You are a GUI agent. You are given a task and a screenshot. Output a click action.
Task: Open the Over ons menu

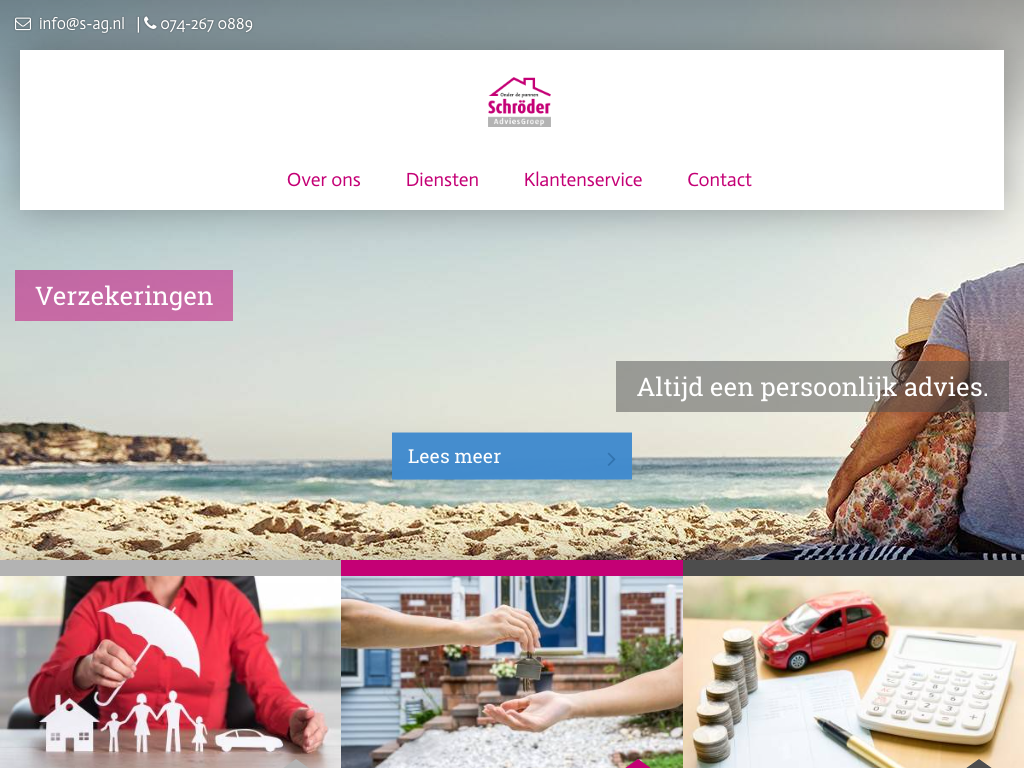pyautogui.click(x=324, y=180)
